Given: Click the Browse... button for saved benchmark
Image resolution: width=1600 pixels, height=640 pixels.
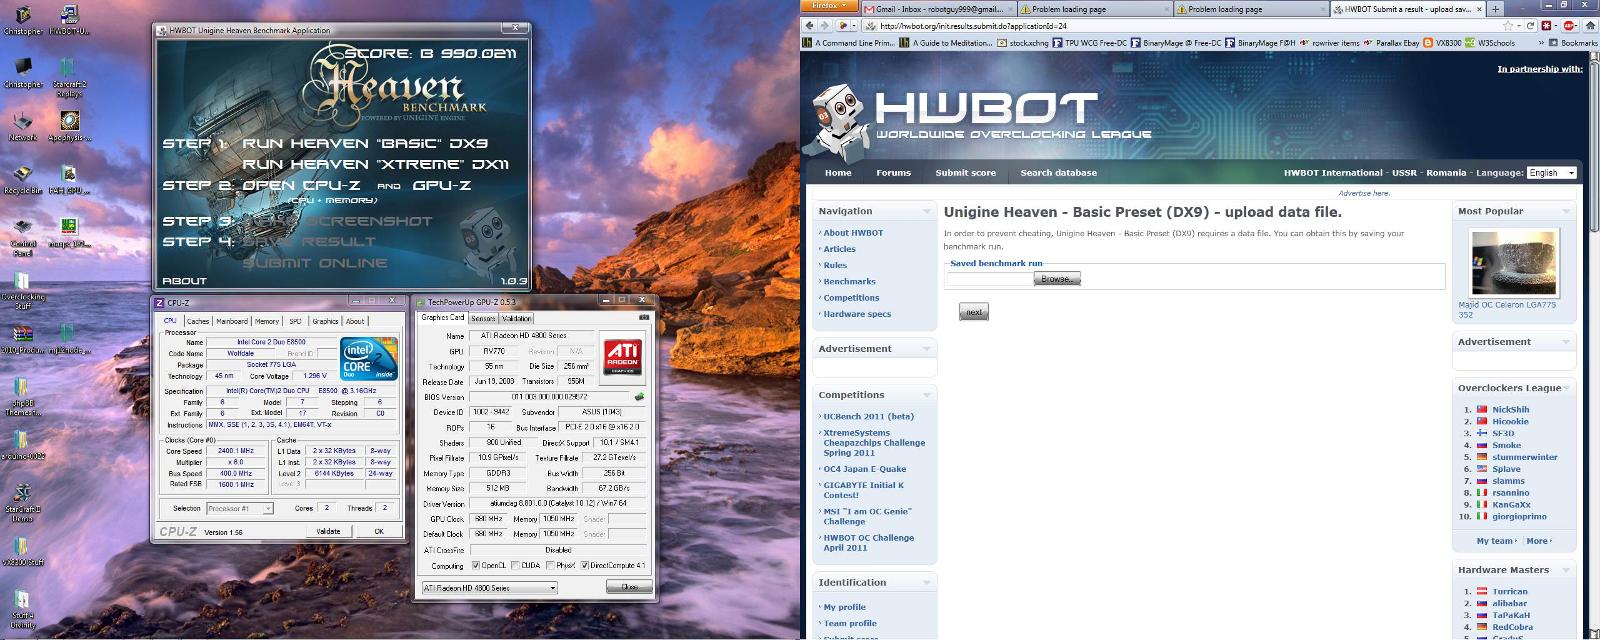Looking at the screenshot, I should (1057, 279).
